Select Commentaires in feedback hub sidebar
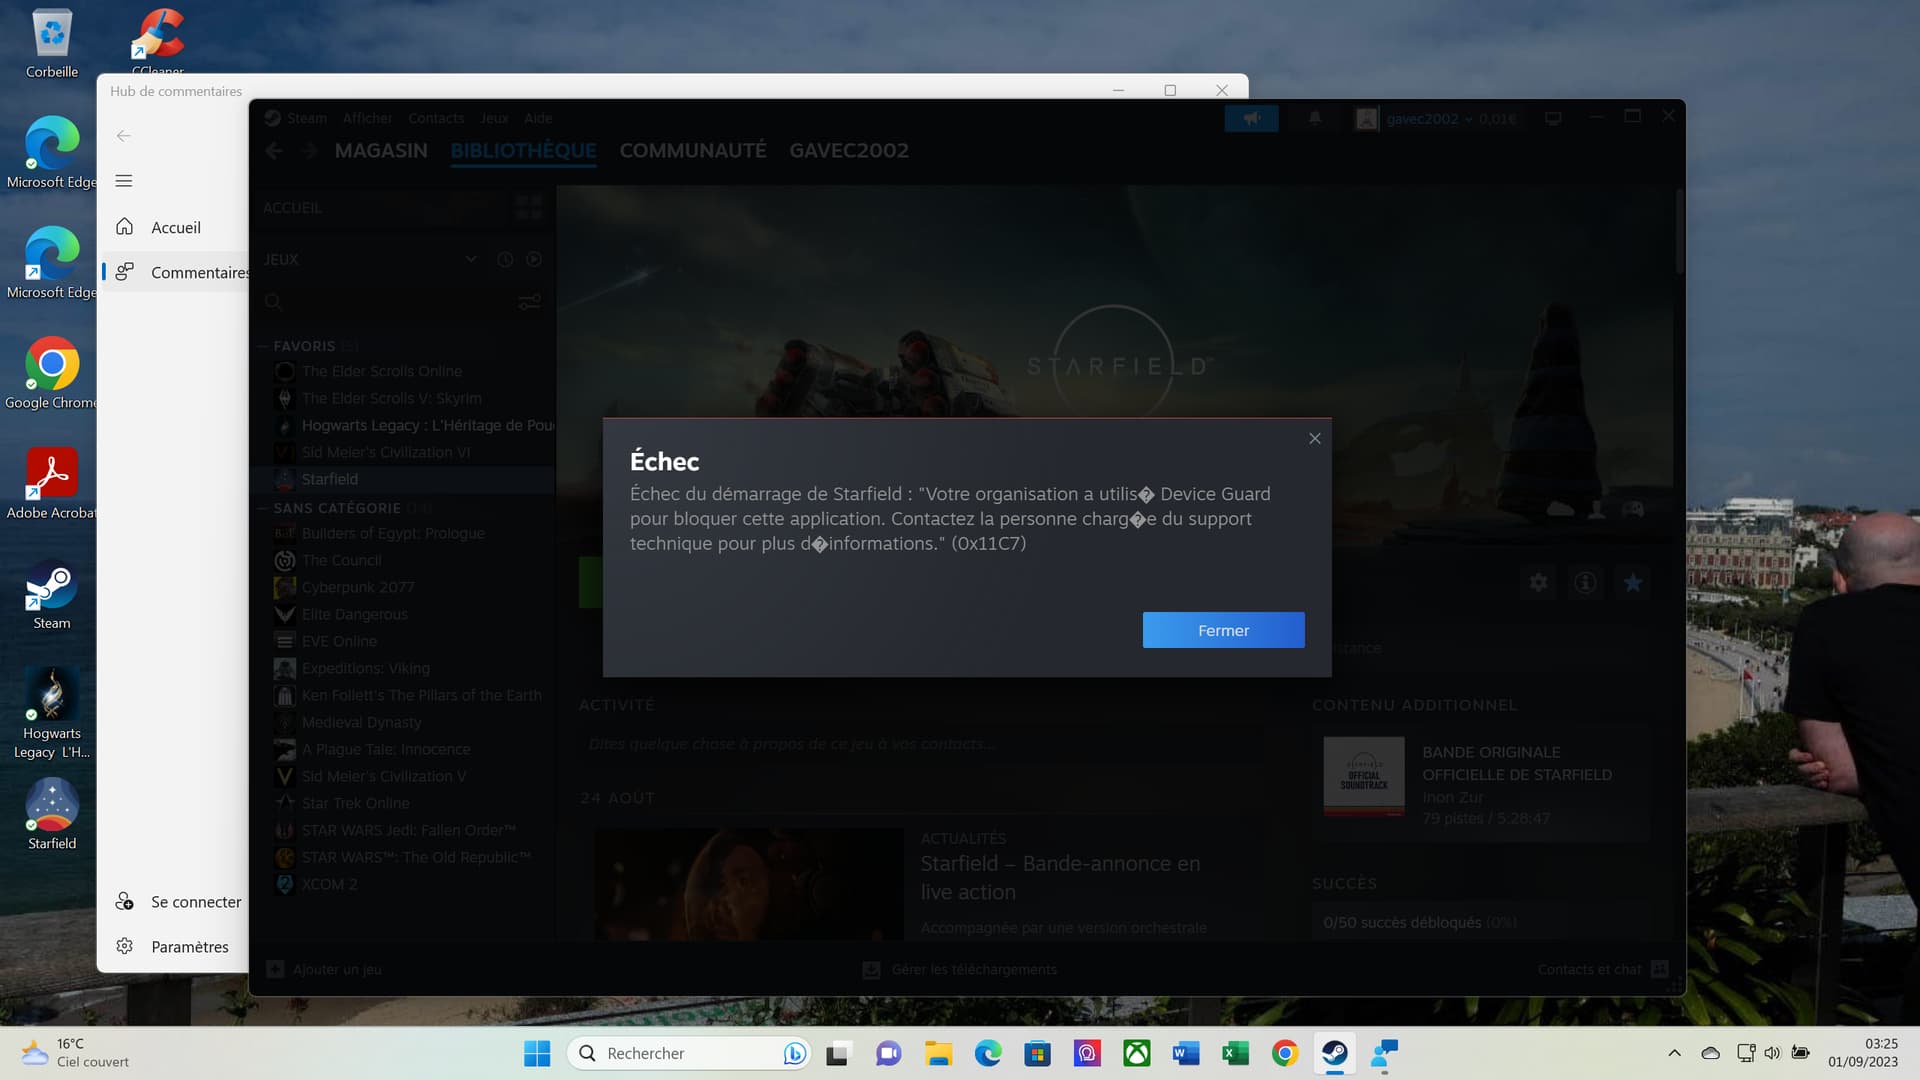The height and width of the screenshot is (1080, 1920). pyautogui.click(x=175, y=272)
